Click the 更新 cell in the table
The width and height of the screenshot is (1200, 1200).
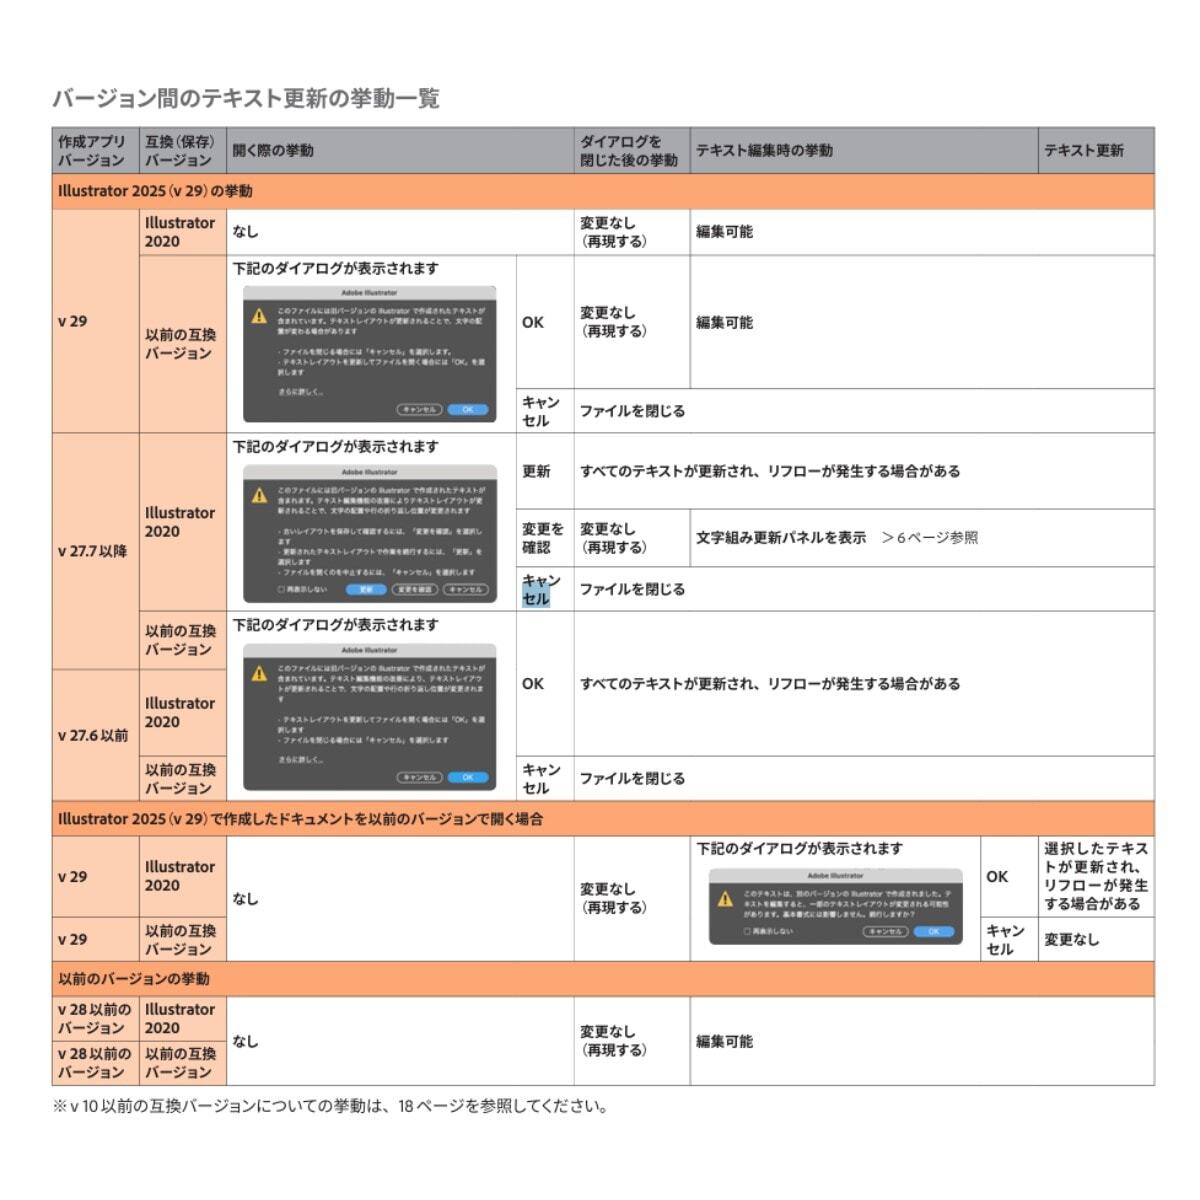[545, 471]
